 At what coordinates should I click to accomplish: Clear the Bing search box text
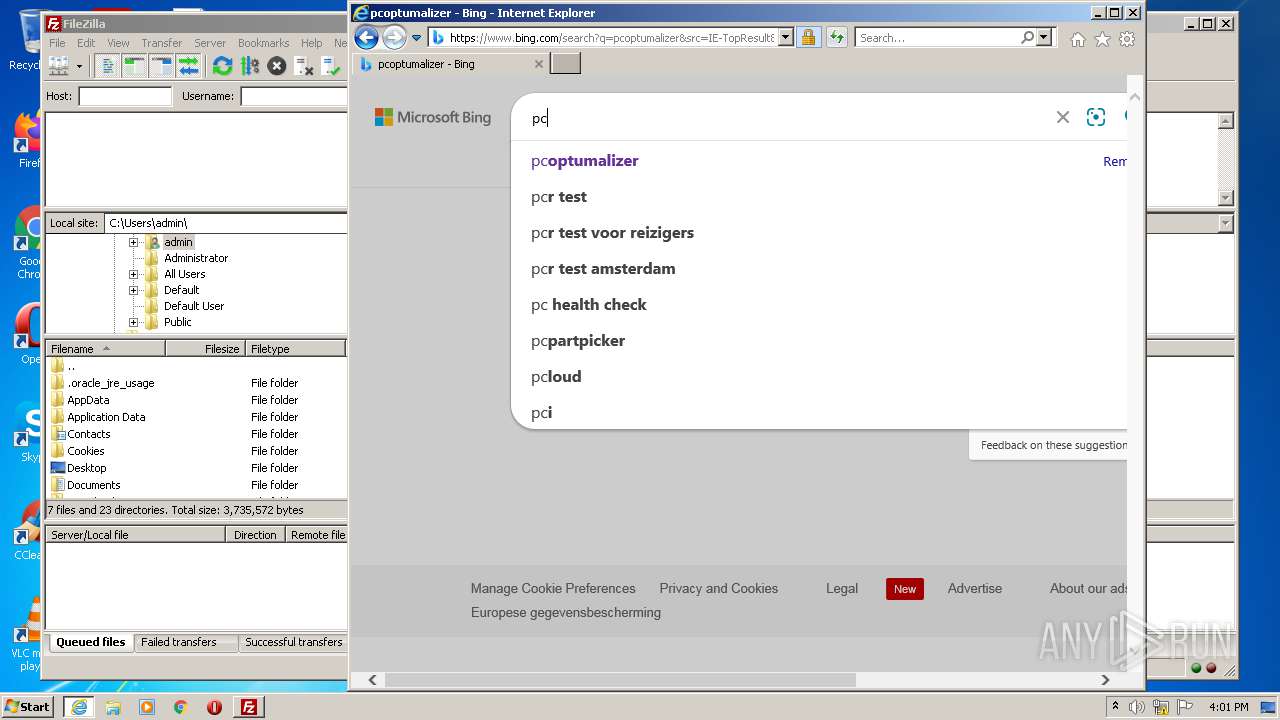tap(1063, 117)
